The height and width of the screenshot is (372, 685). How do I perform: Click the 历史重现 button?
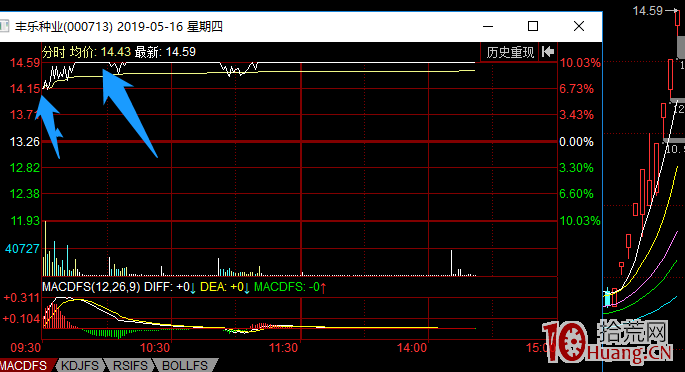(510, 52)
